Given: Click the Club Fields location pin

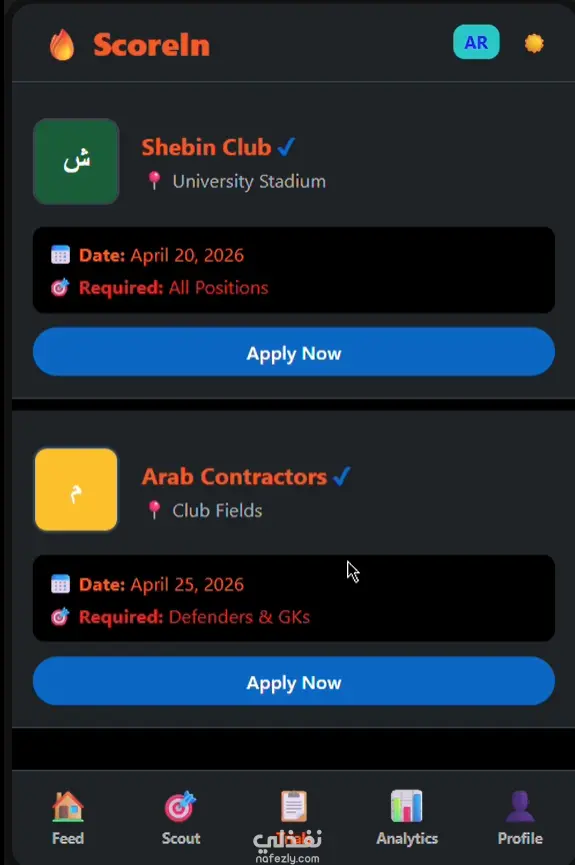Looking at the screenshot, I should 155,510.
